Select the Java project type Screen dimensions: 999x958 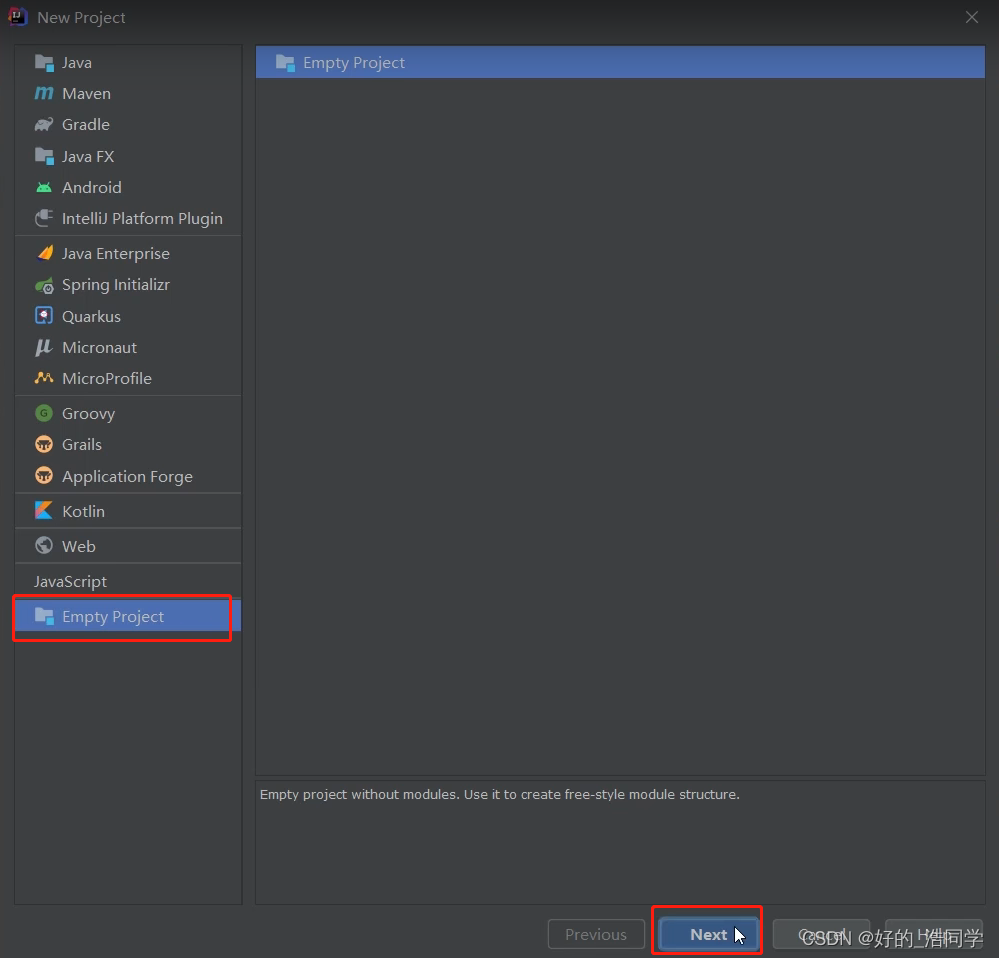[x=128, y=62]
